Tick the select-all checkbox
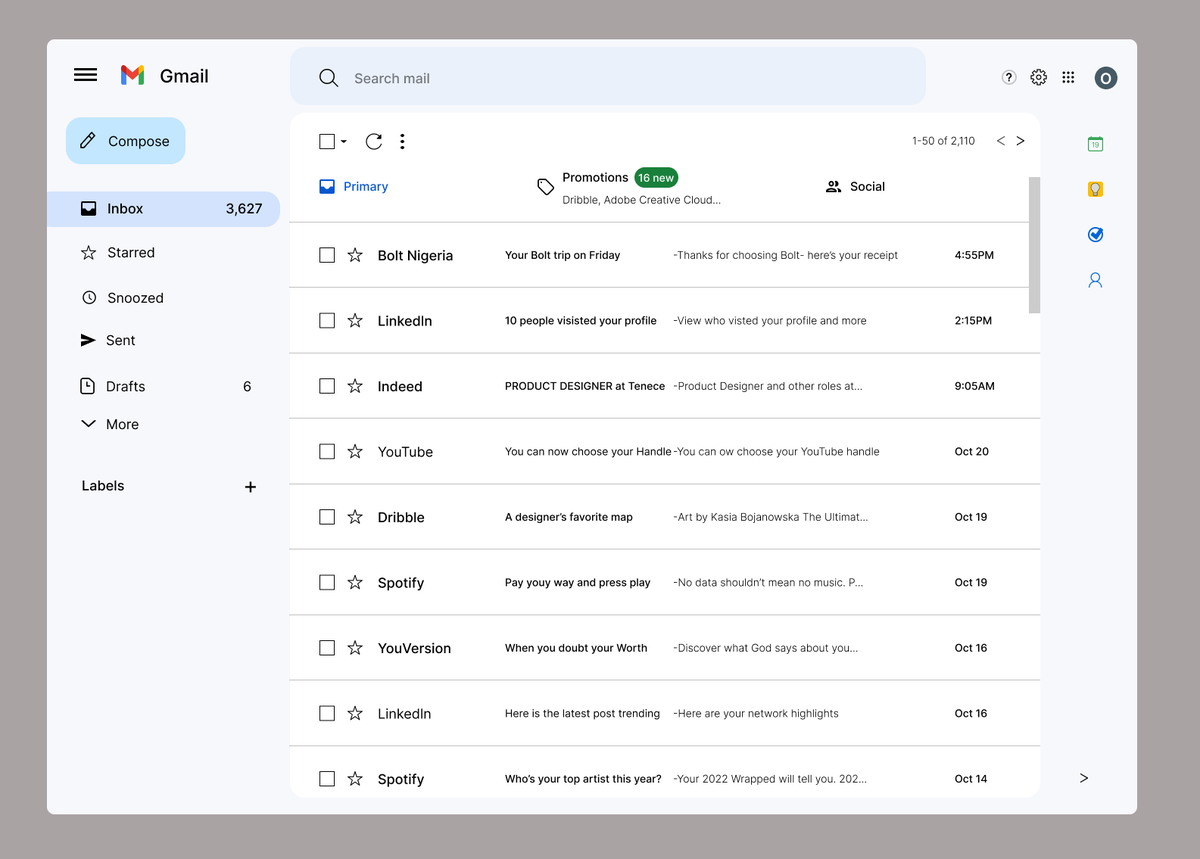The width and height of the screenshot is (1200, 859). 327,141
